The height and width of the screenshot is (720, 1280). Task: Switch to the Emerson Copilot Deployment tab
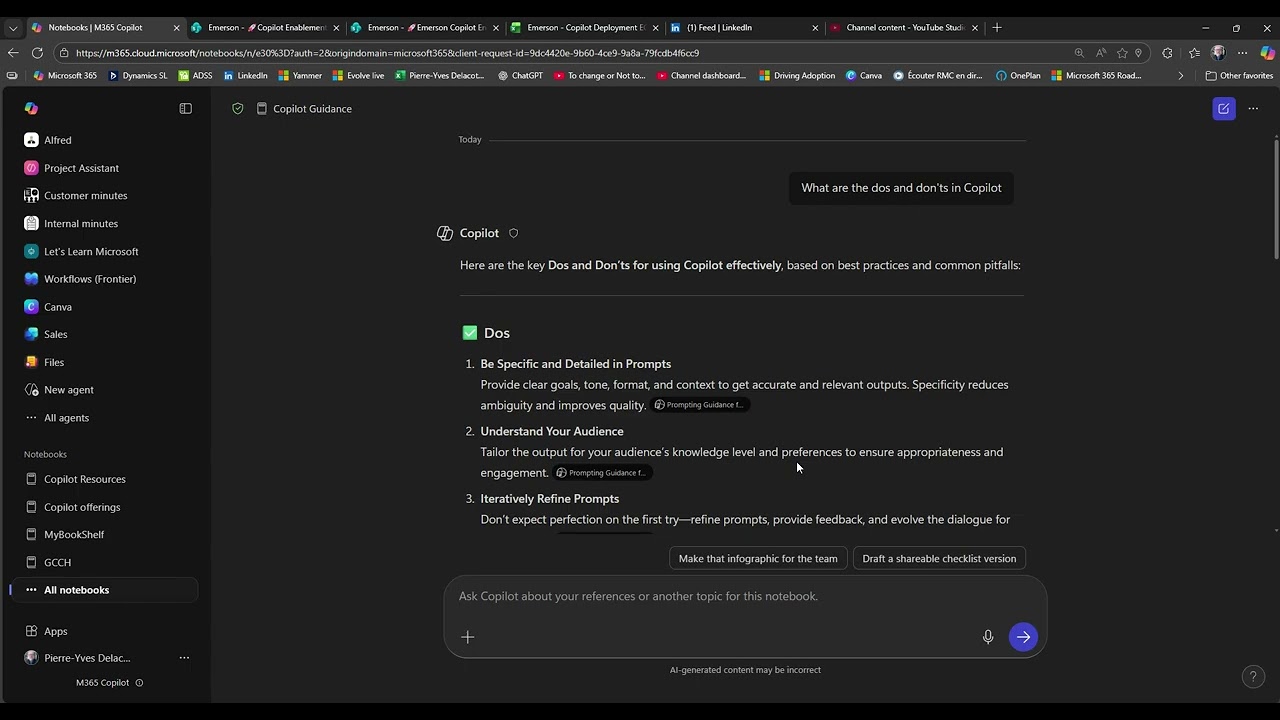point(584,28)
